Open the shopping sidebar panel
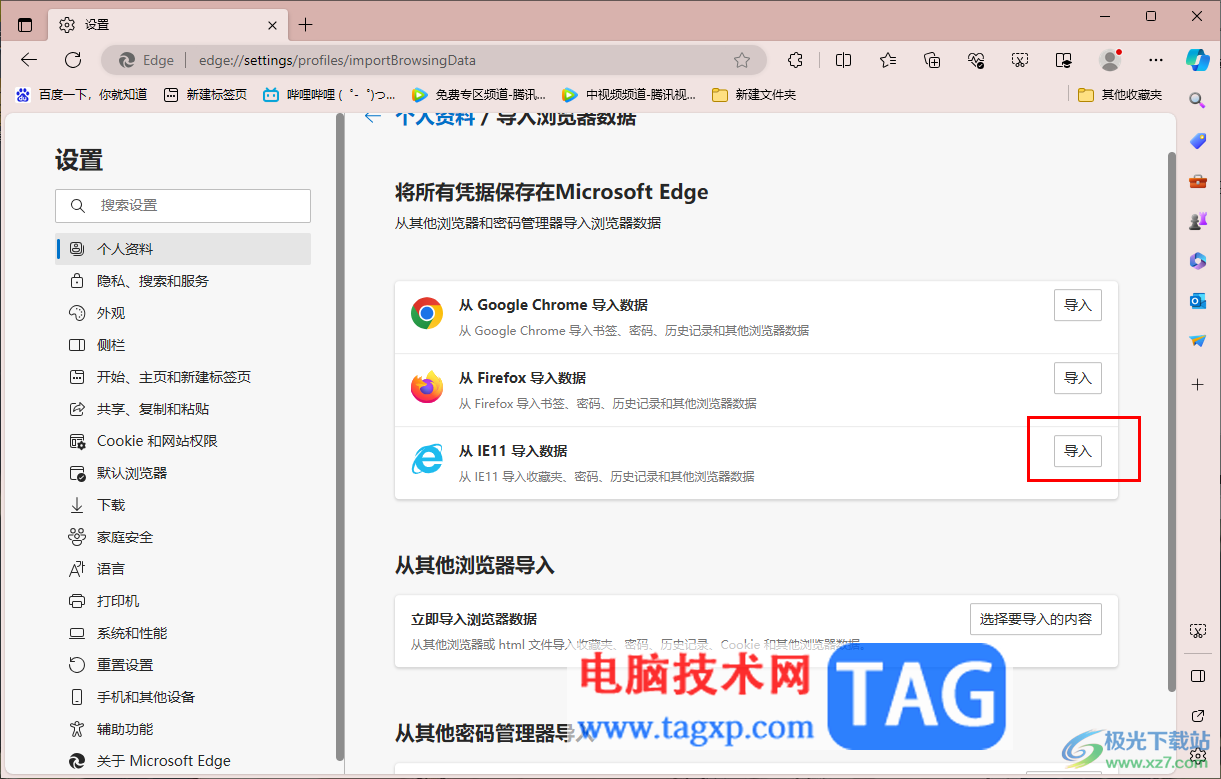Viewport: 1221px width, 779px height. (1197, 140)
